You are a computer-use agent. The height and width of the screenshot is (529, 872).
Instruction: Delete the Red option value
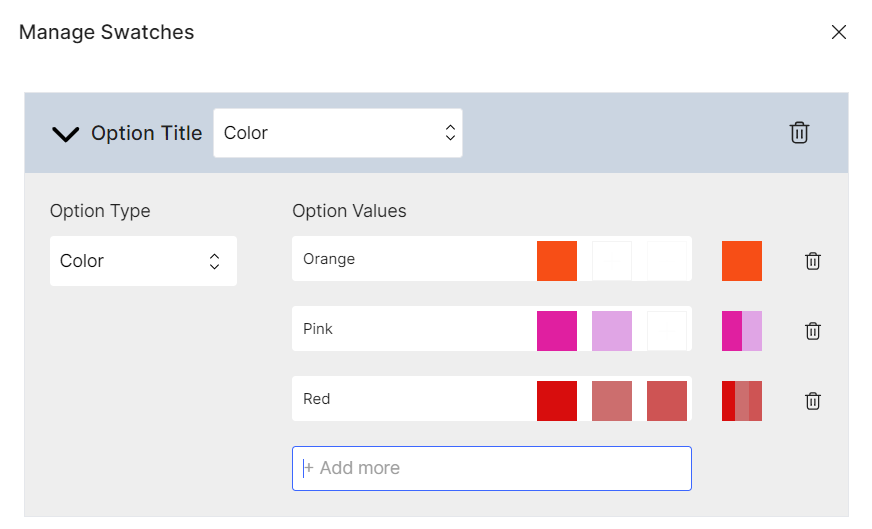(x=812, y=401)
